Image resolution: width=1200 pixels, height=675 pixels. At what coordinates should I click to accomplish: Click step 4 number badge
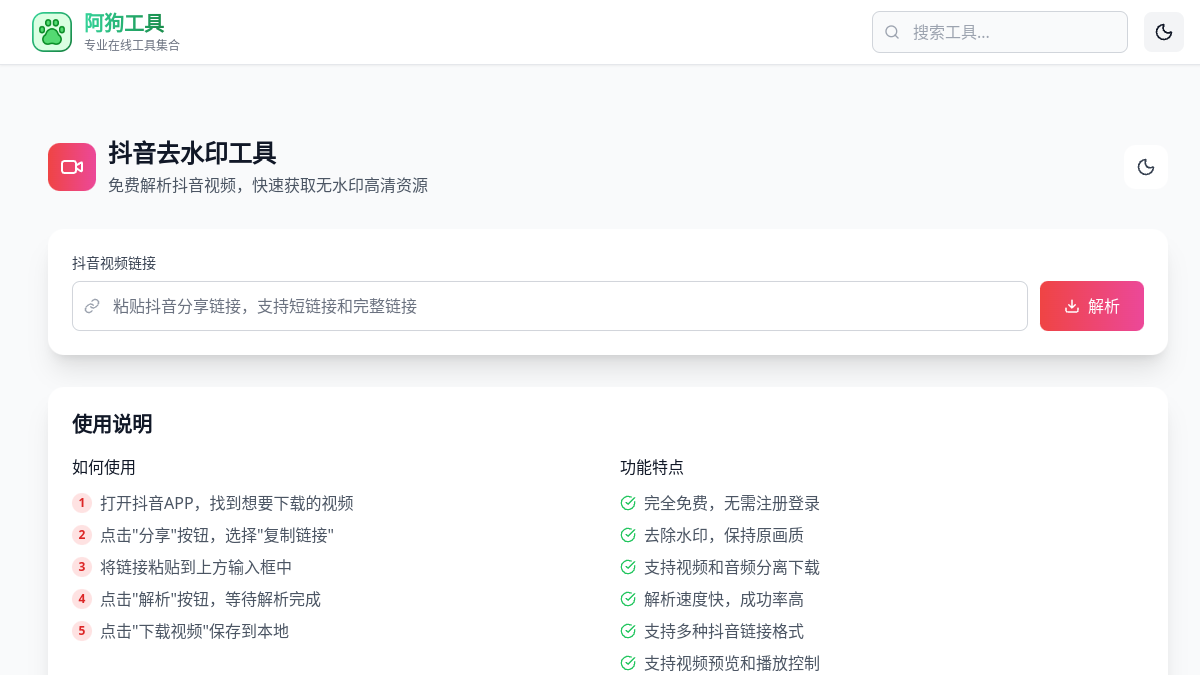coord(82,599)
